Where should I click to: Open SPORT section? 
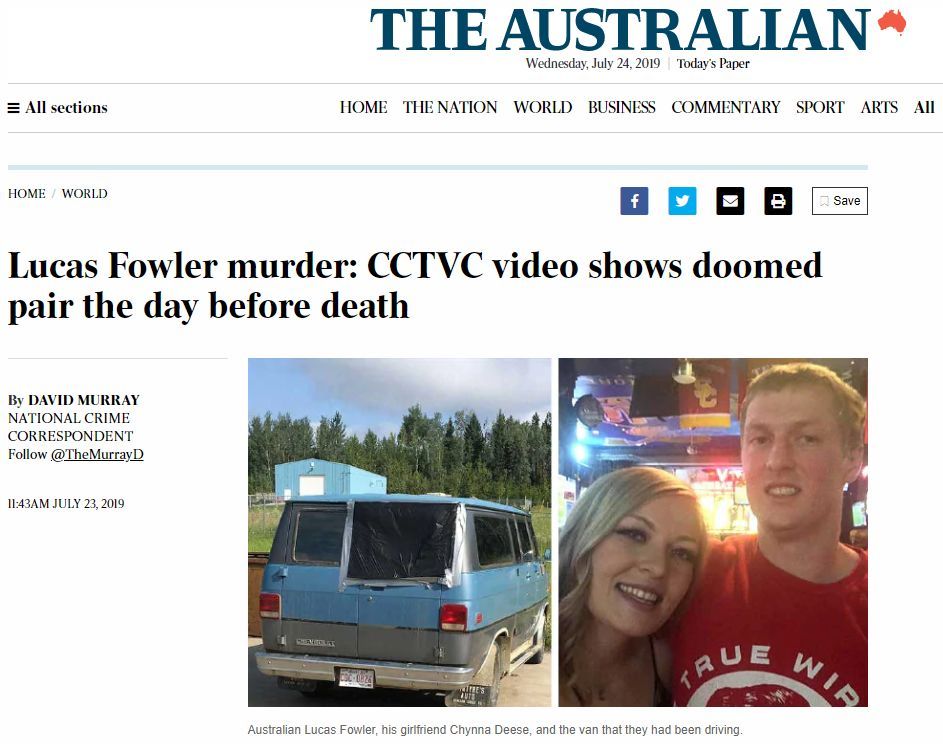pyautogui.click(x=820, y=108)
